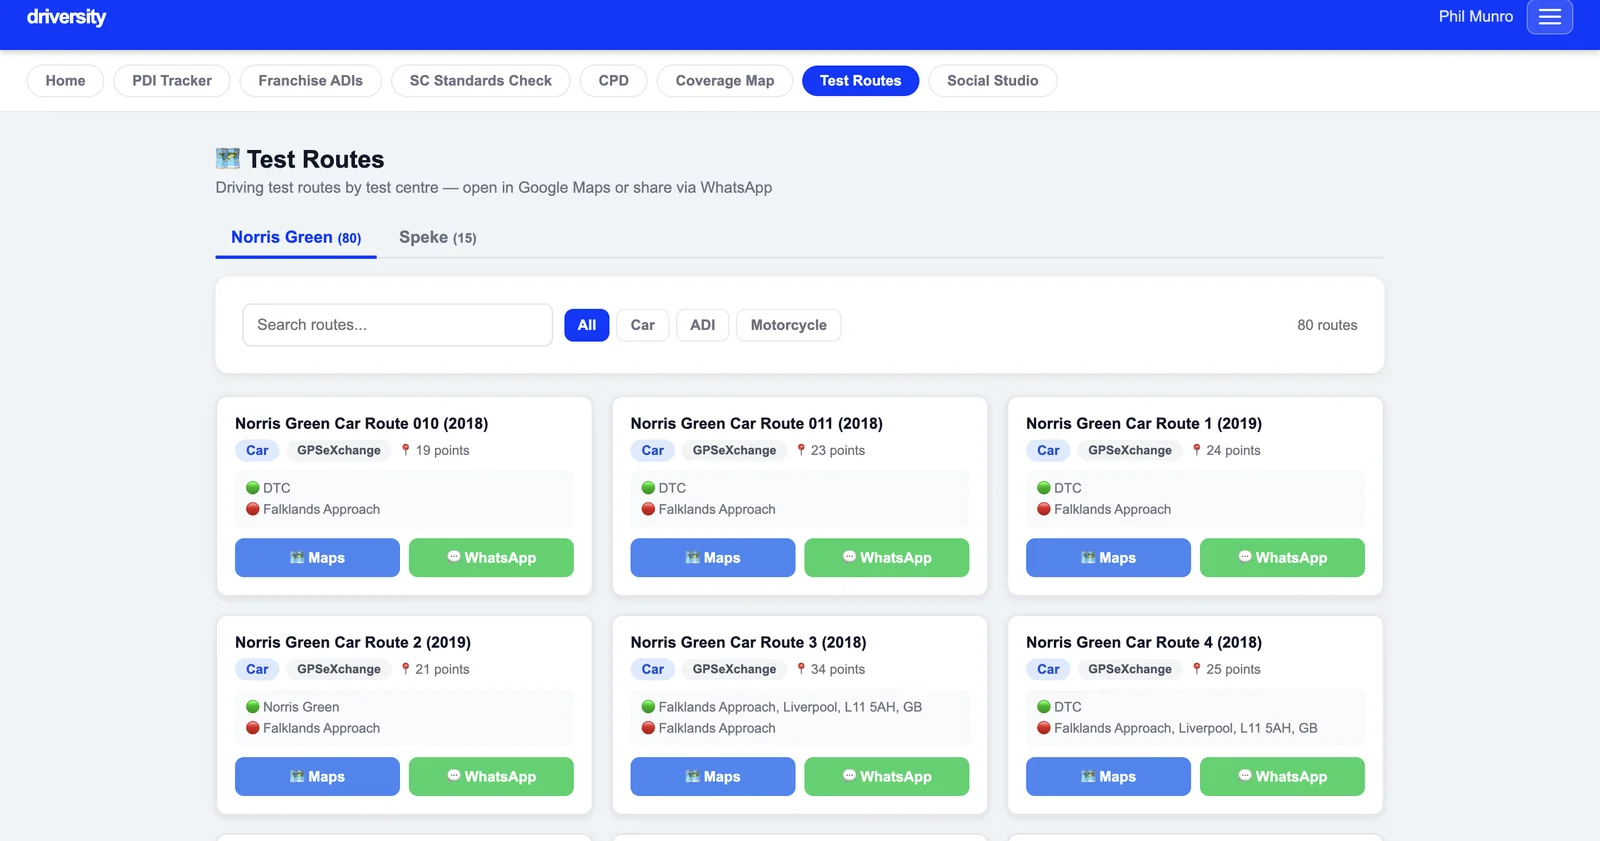Filter routes by Motorcycle
This screenshot has width=1600, height=841.
click(789, 325)
